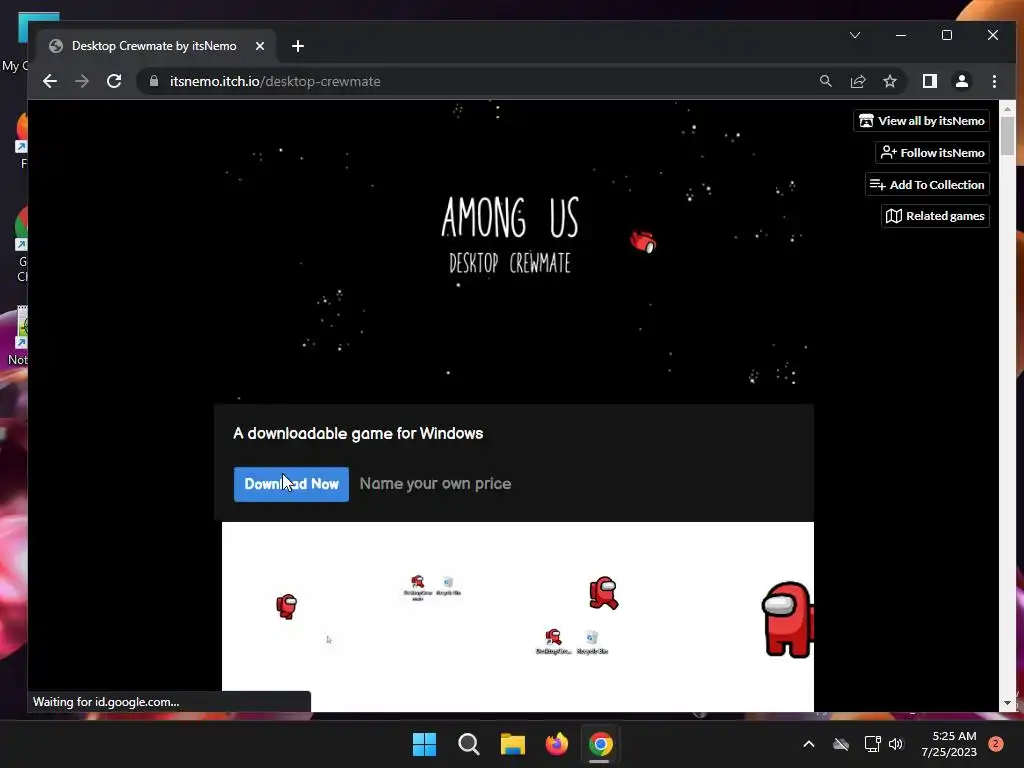Viewport: 1024px width, 768px height.
Task: Open volume control tray icon
Action: (896, 744)
